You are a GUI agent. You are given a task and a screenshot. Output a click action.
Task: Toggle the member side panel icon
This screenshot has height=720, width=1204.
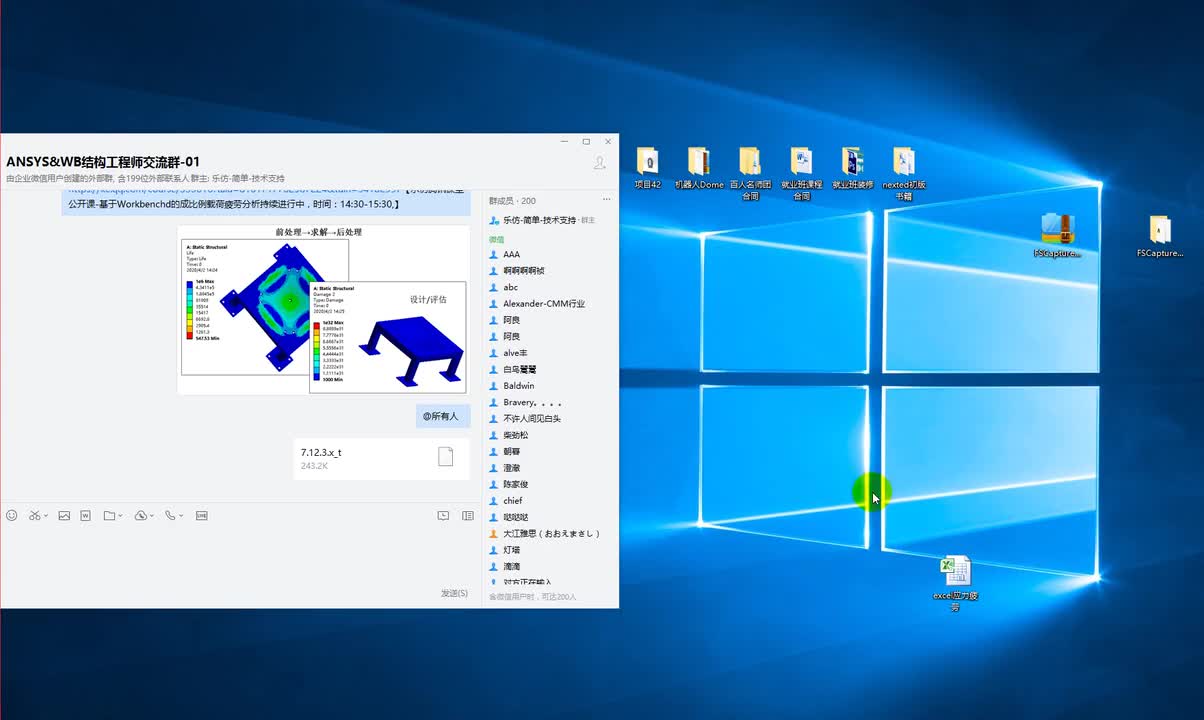[x=468, y=516]
